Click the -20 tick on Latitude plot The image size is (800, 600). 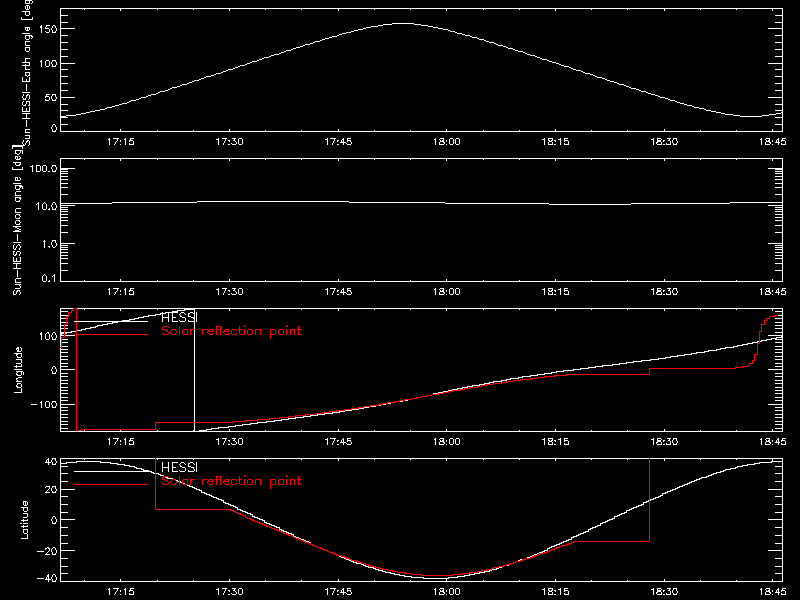click(x=47, y=551)
